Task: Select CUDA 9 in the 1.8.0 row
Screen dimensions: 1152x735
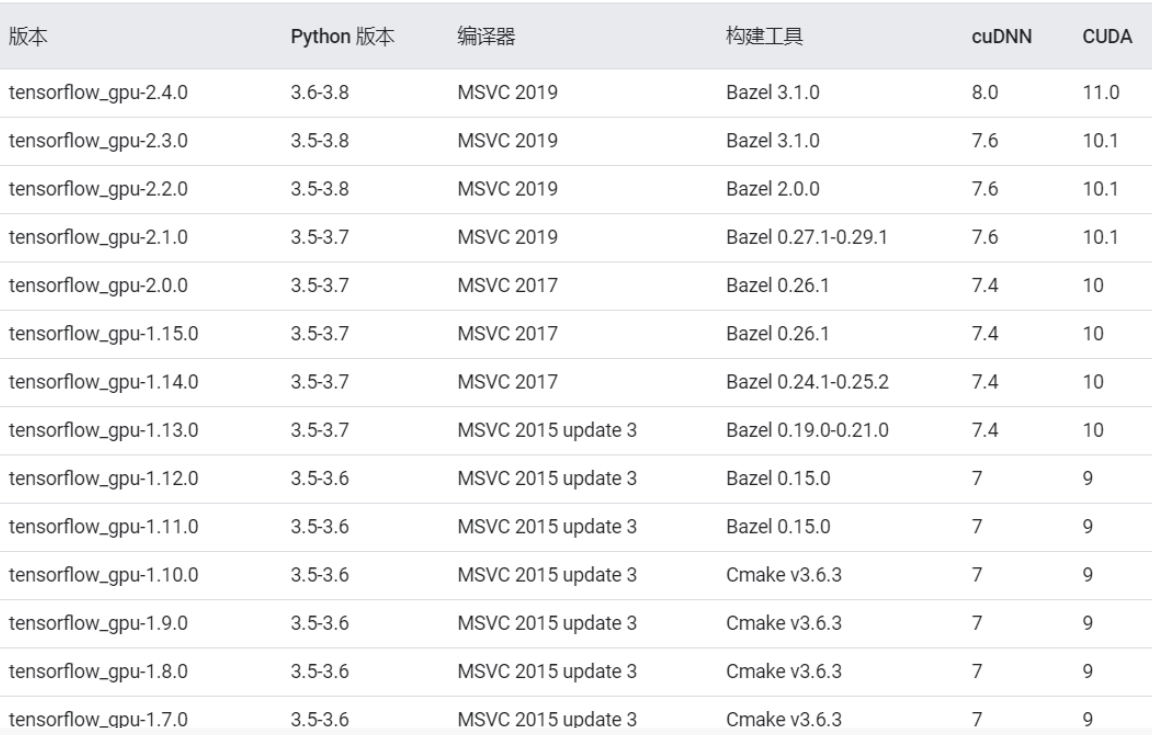Action: [1088, 672]
